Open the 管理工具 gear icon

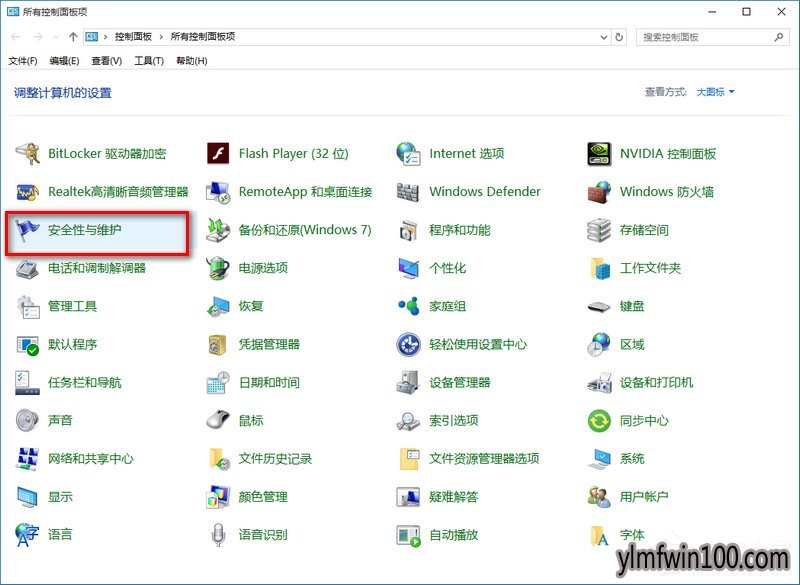28,307
